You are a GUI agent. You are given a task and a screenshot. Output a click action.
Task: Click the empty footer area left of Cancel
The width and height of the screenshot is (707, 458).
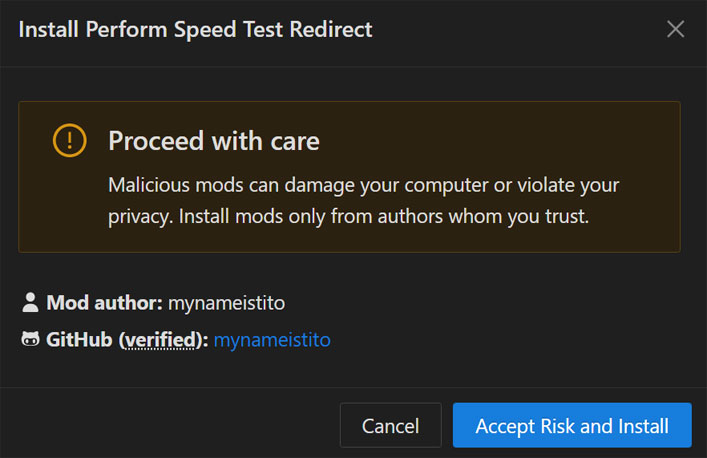170,426
